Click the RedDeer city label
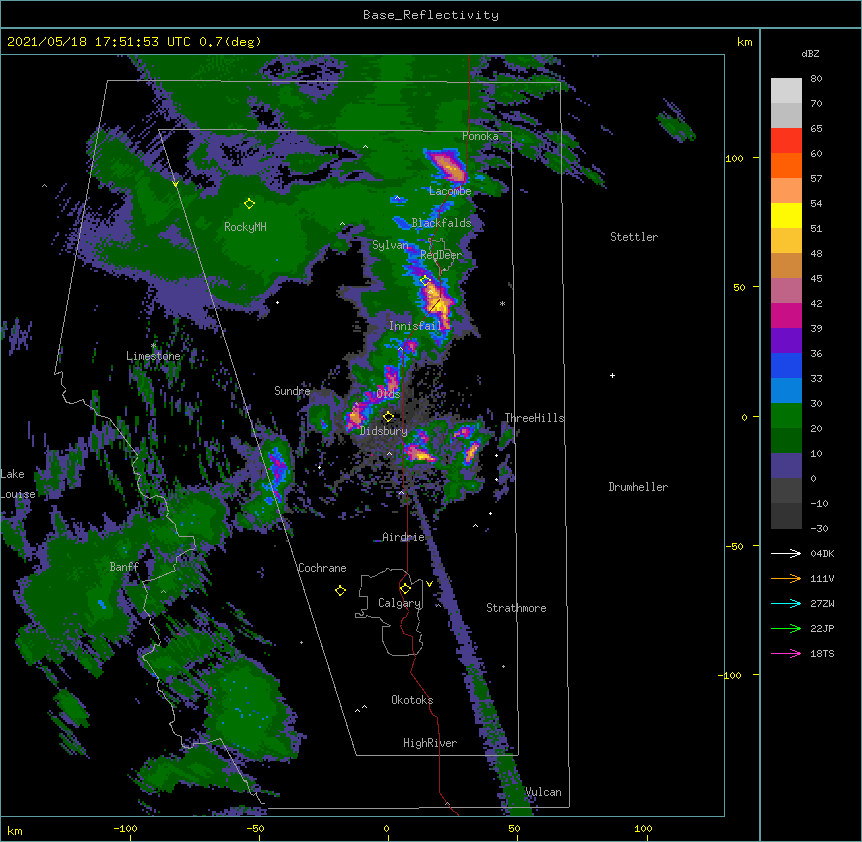 [x=441, y=255]
